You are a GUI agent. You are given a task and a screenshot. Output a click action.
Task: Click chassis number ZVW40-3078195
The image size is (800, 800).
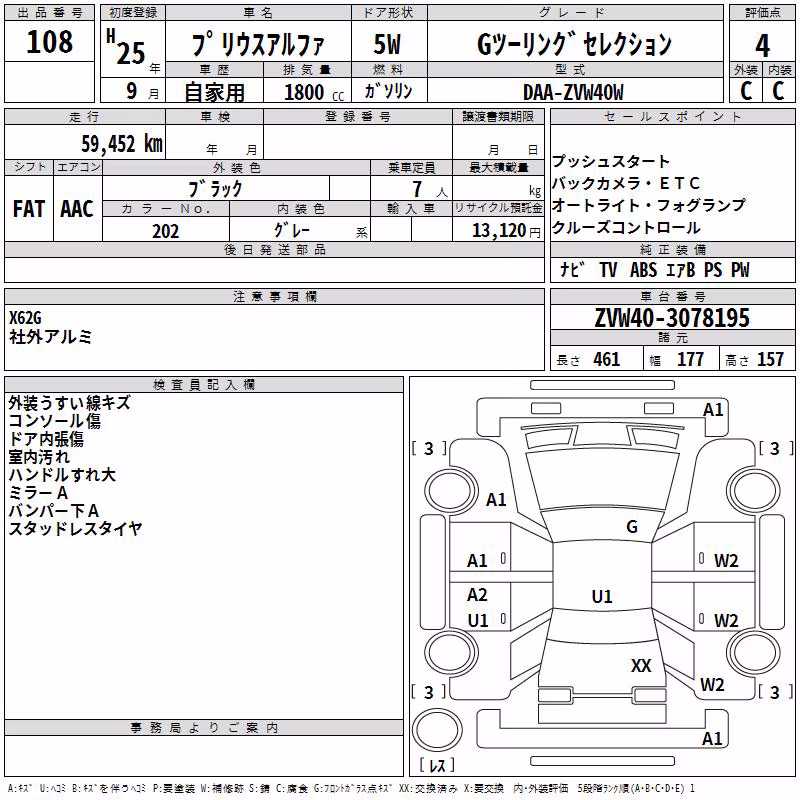pyautogui.click(x=672, y=318)
